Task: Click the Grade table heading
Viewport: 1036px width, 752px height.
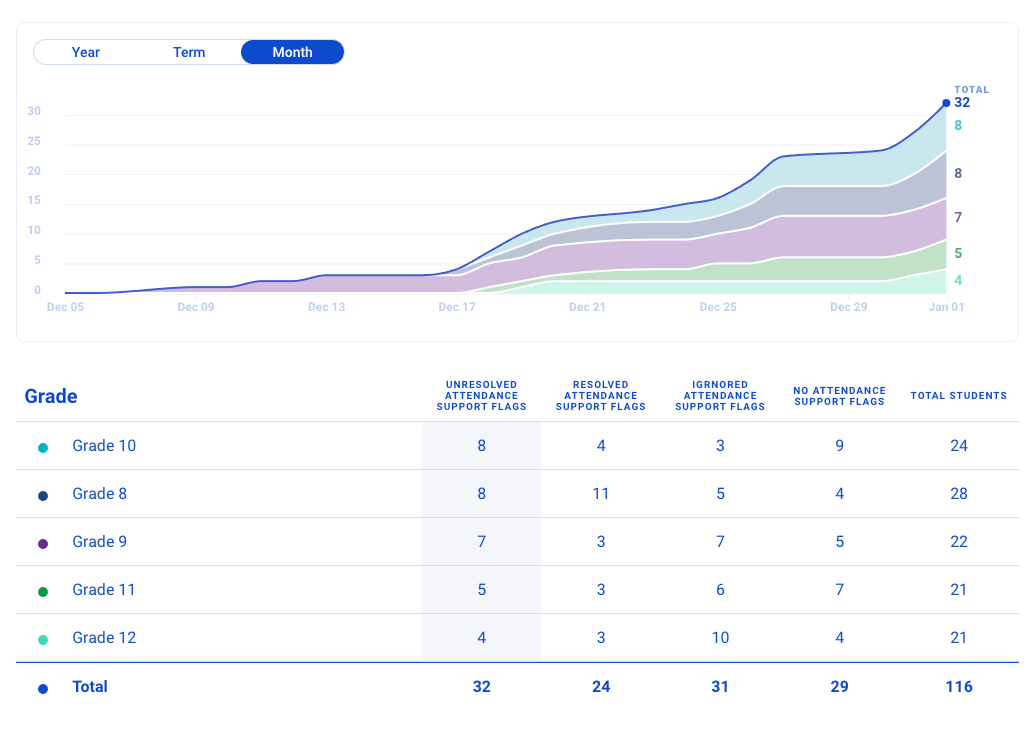Action: coord(51,396)
